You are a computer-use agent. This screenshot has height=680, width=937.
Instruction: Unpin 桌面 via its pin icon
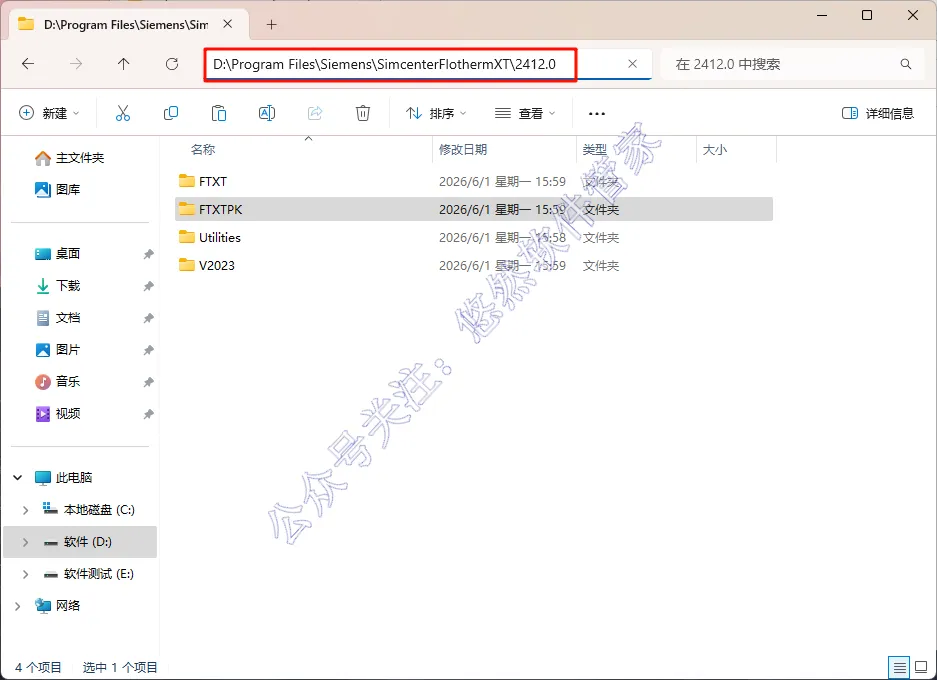pyautogui.click(x=148, y=254)
